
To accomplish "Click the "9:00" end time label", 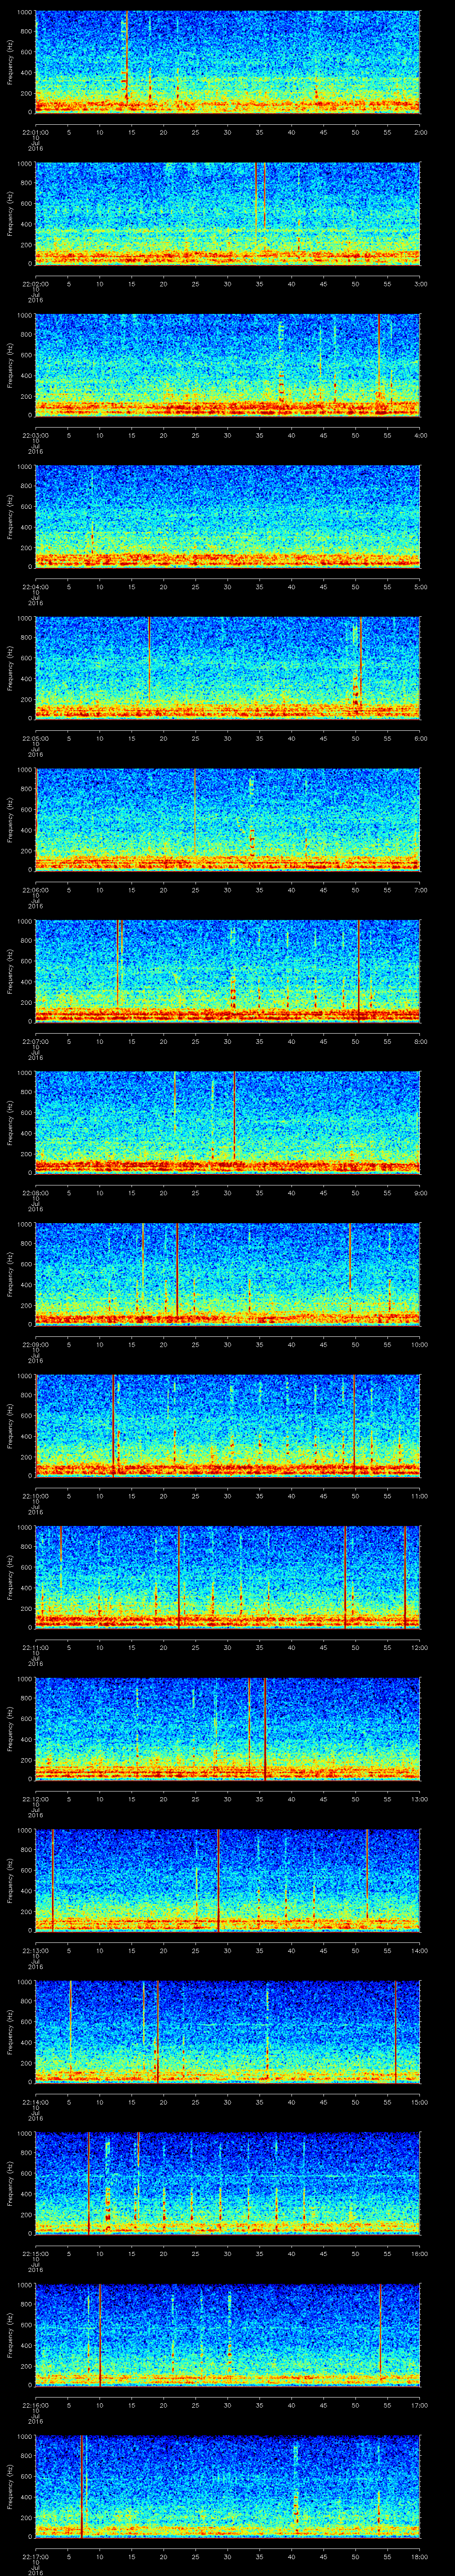I will pyautogui.click(x=420, y=1192).
